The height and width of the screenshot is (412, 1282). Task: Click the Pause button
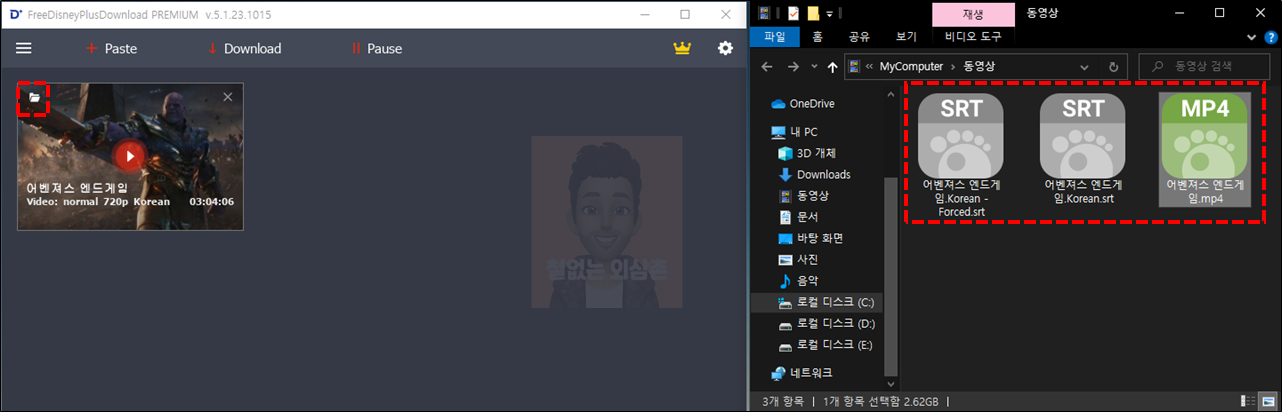click(377, 48)
